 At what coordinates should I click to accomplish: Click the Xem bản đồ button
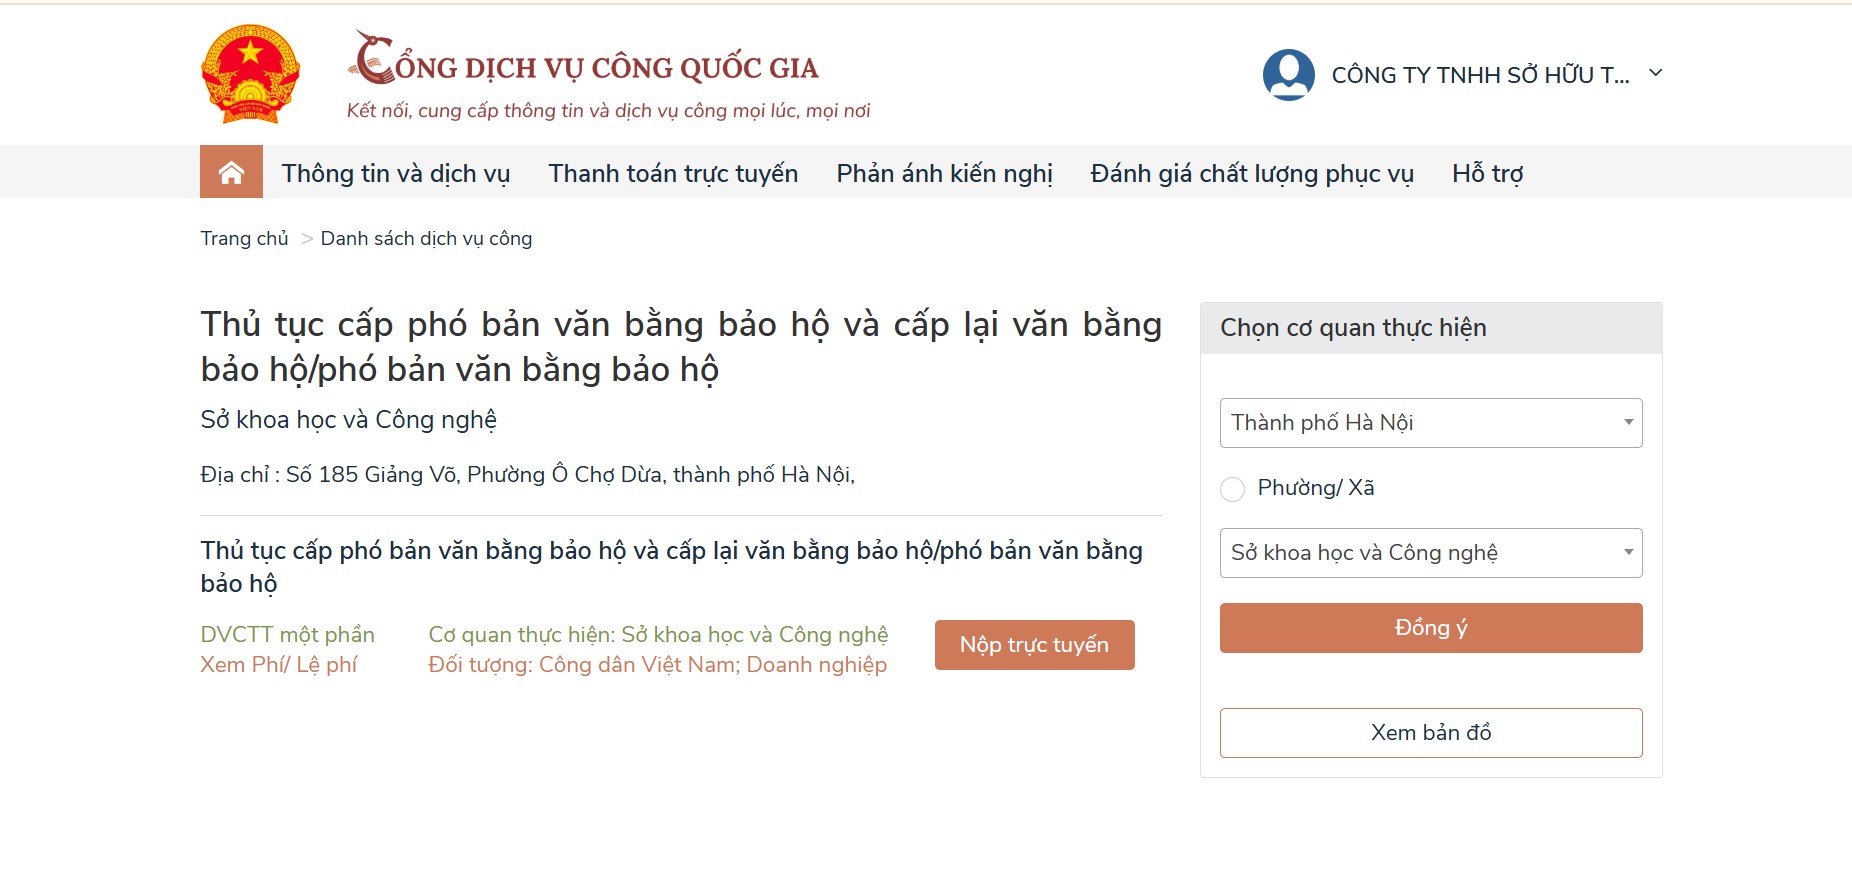pos(1430,733)
